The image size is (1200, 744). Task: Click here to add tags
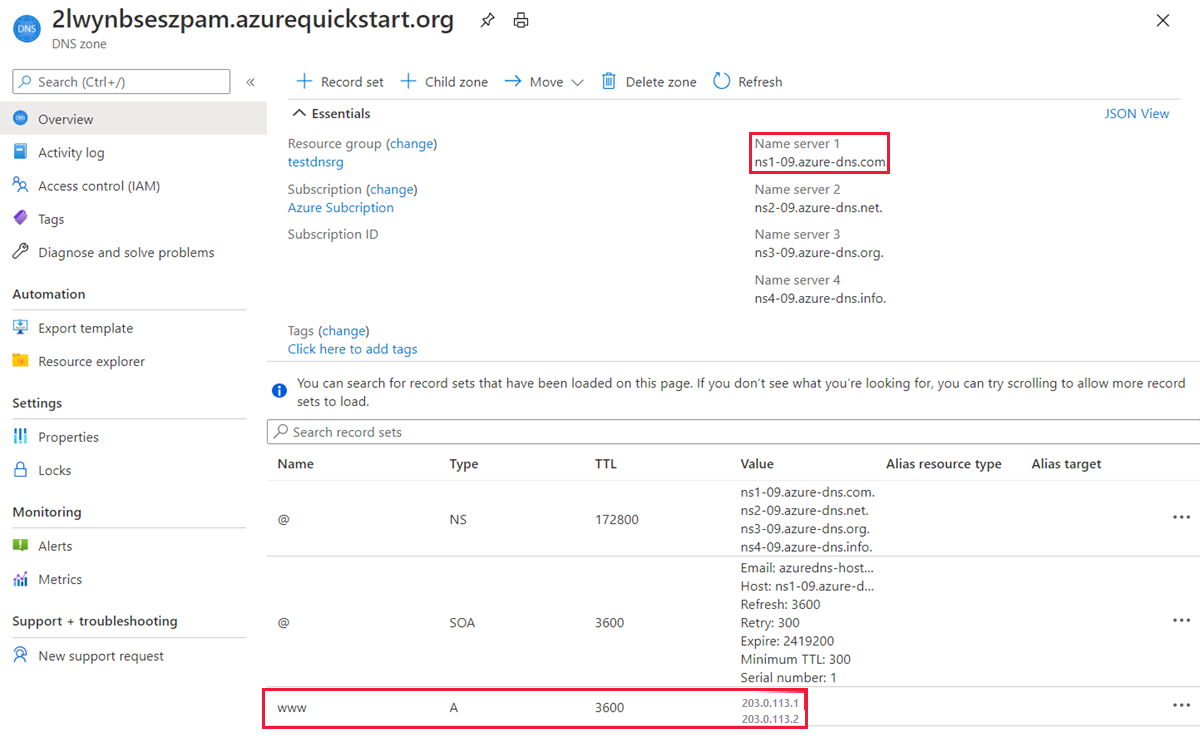coord(353,349)
